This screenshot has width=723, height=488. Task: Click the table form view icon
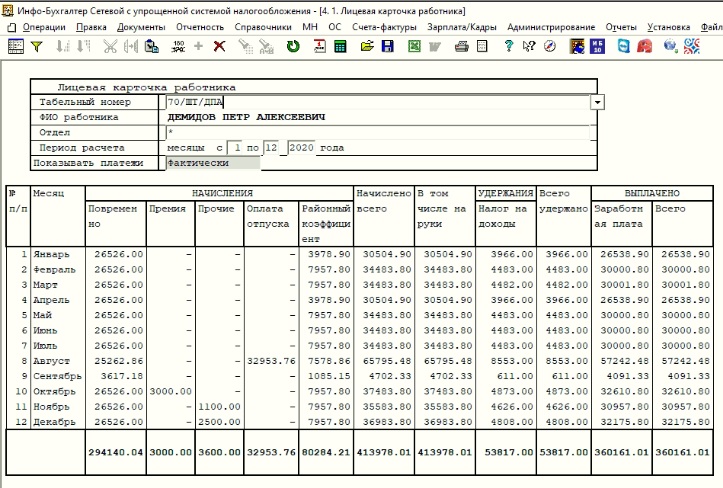click(x=16, y=46)
